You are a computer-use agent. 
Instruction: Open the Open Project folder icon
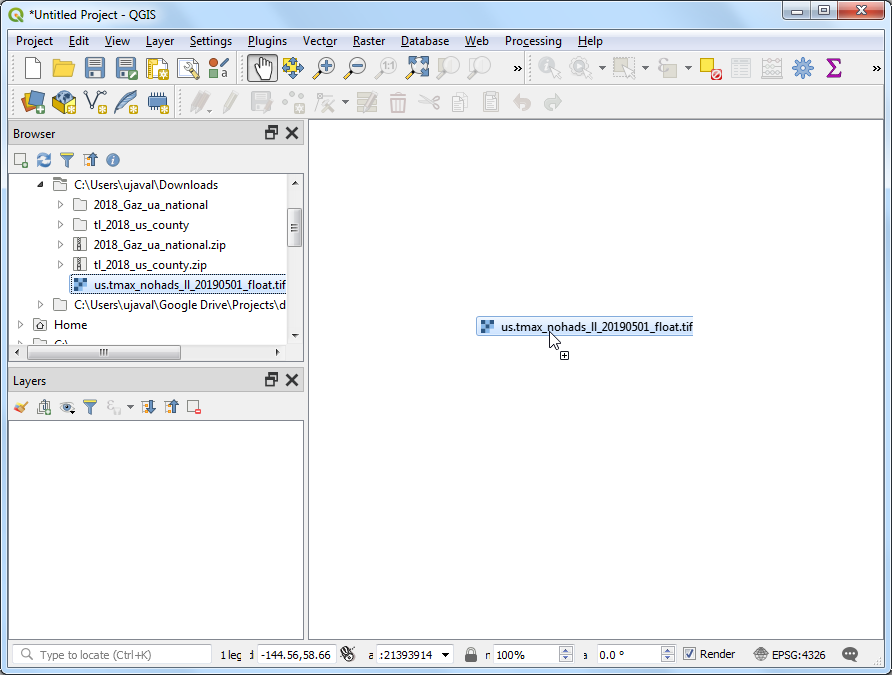click(64, 68)
